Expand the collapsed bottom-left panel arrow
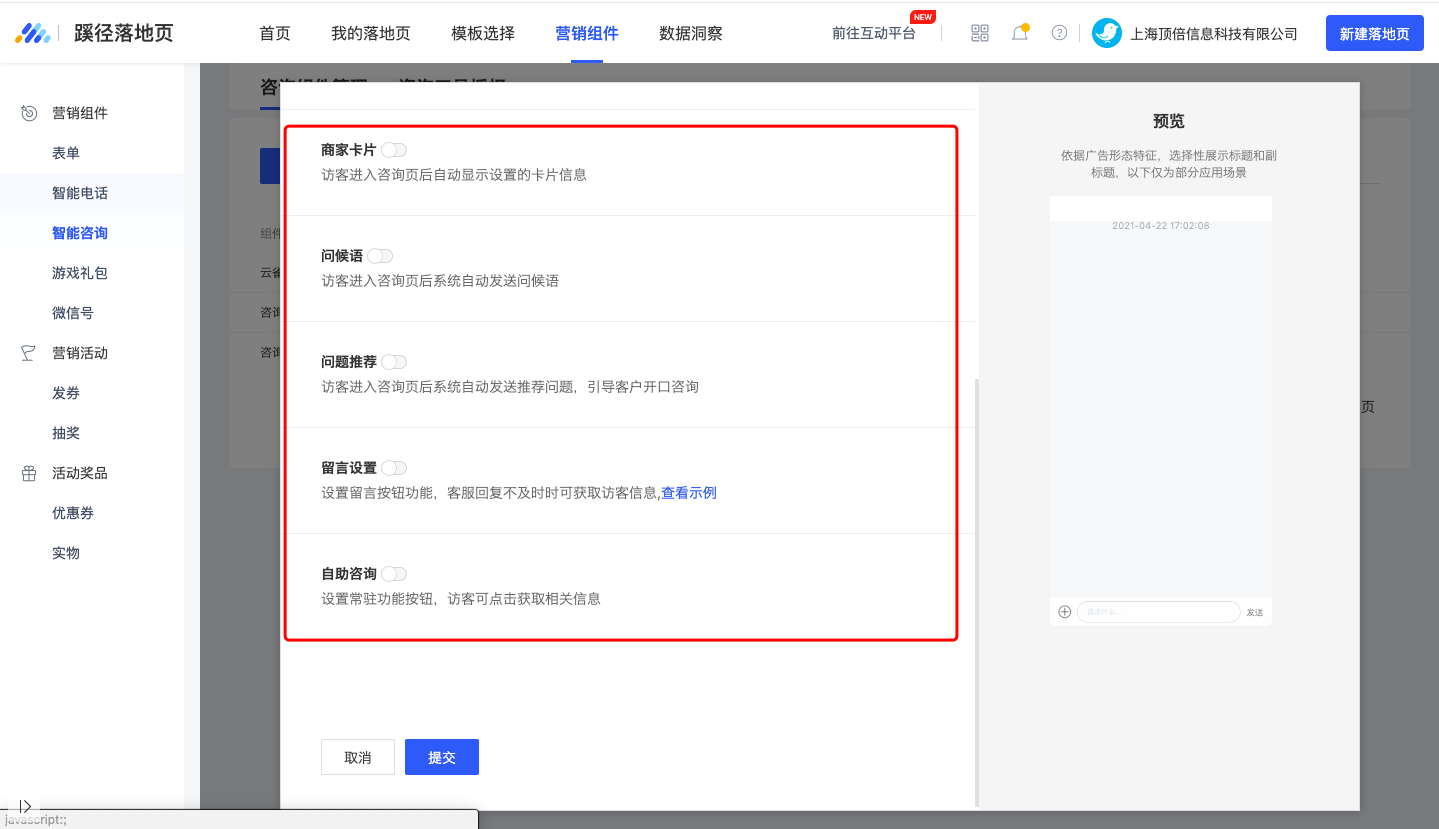 (24, 806)
